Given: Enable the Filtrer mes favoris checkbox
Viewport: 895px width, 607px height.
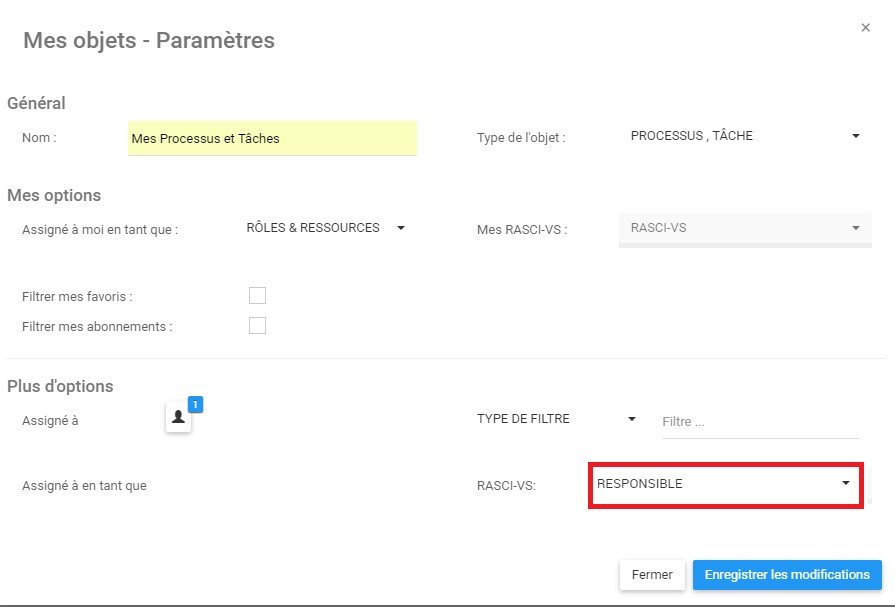Looking at the screenshot, I should click(x=257, y=295).
